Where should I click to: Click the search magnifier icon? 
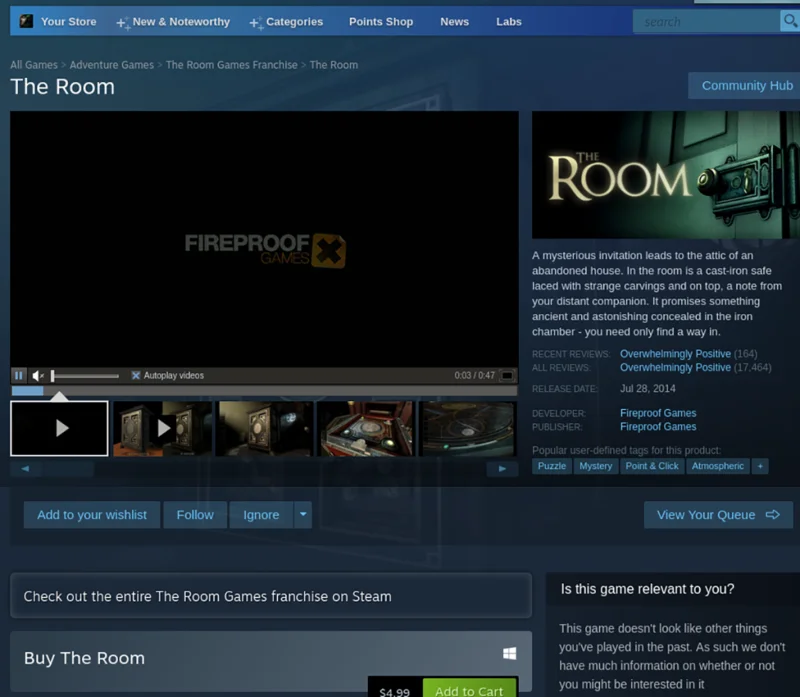(790, 21)
